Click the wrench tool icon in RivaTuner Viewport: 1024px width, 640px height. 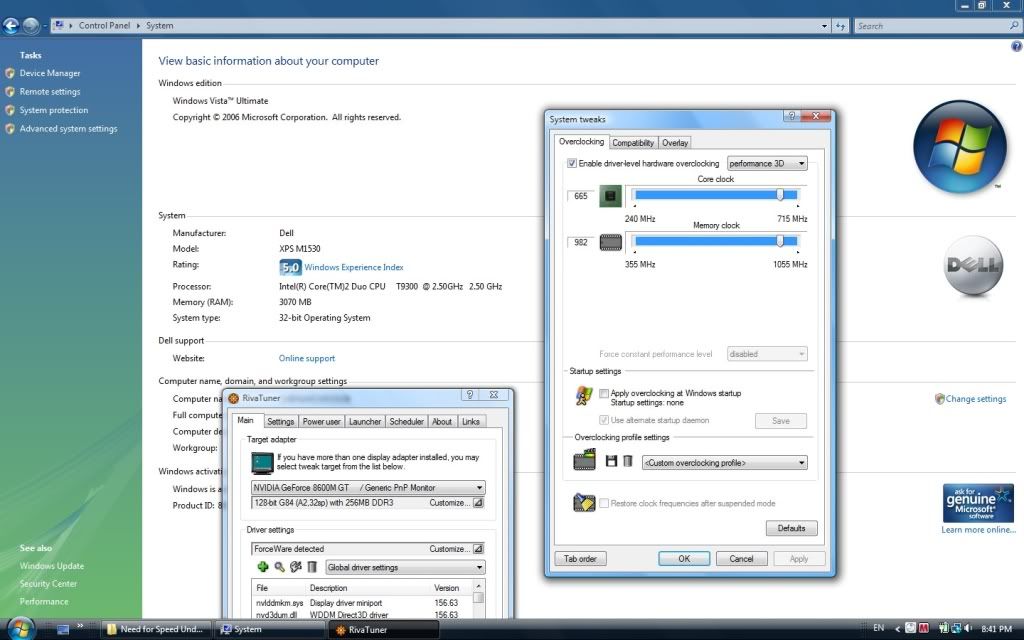click(x=296, y=567)
